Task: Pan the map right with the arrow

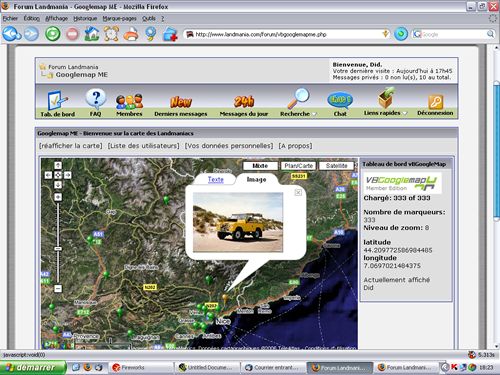Action: (x=68, y=175)
